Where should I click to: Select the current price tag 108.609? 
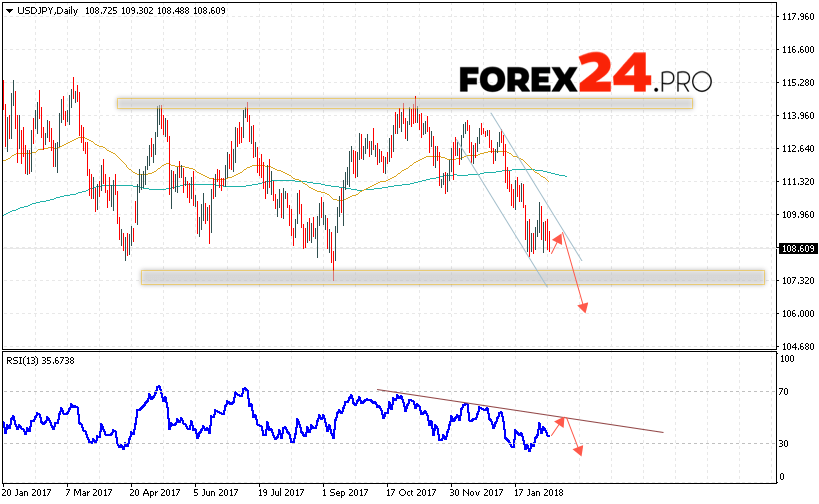798,247
